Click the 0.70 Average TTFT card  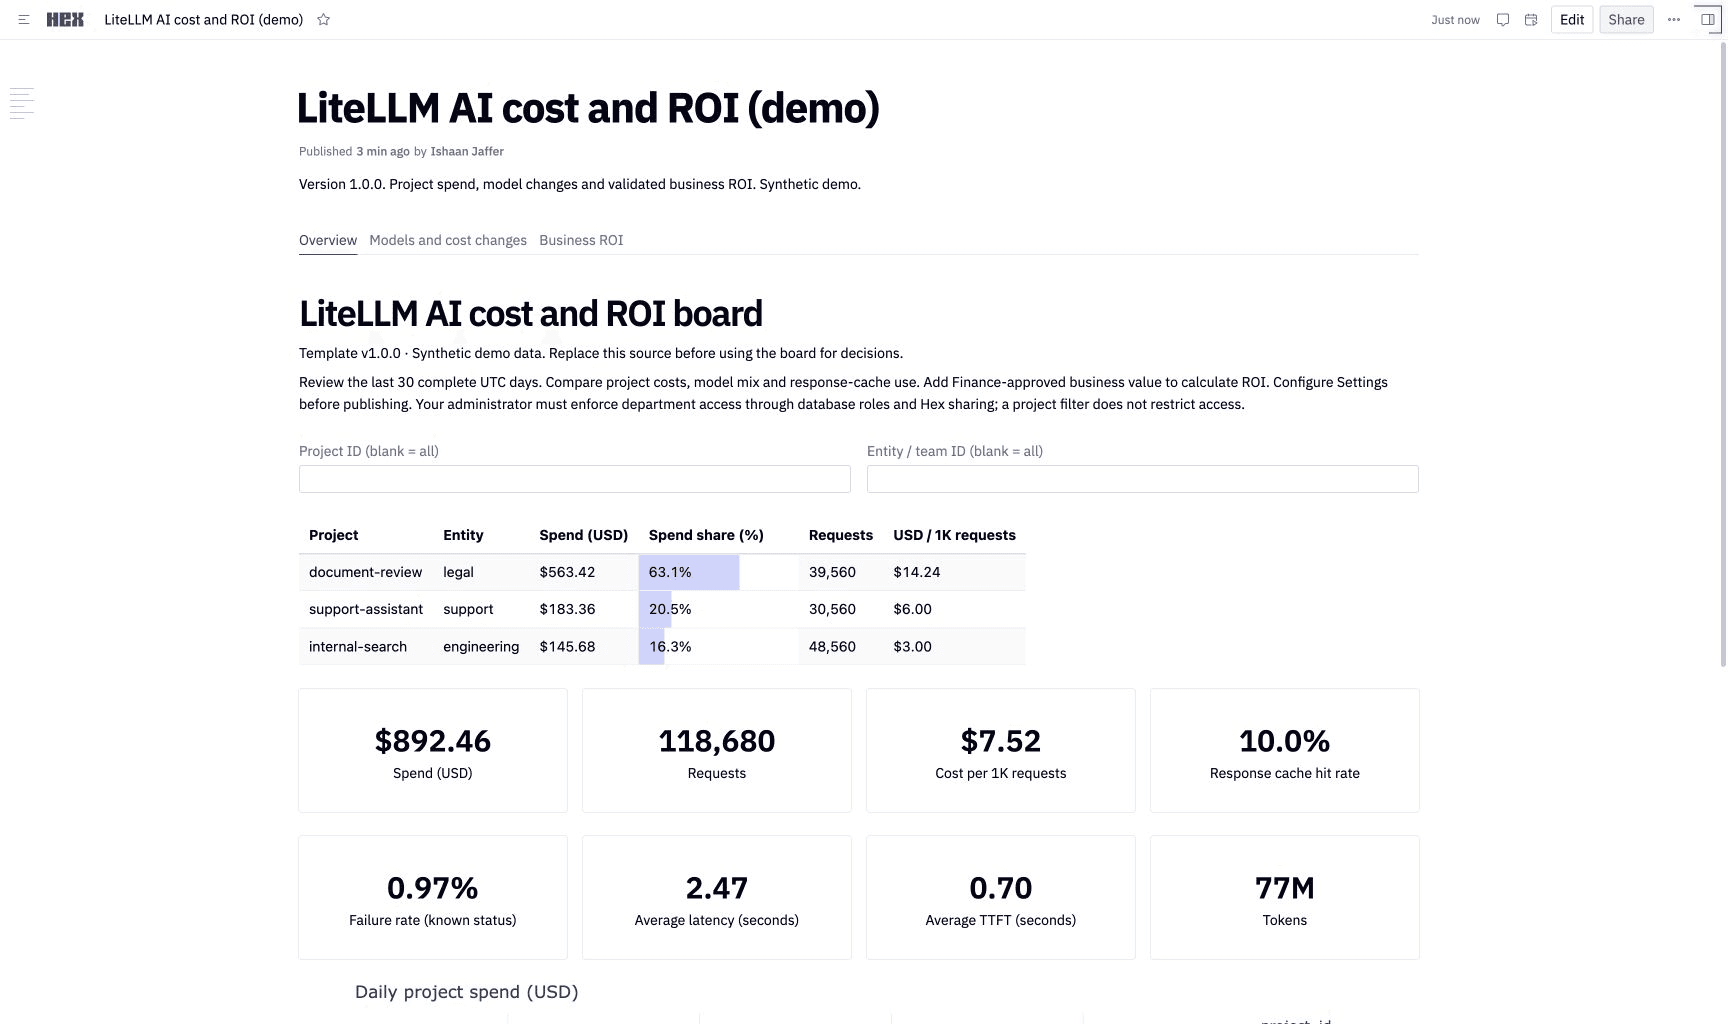pyautogui.click(x=1001, y=898)
